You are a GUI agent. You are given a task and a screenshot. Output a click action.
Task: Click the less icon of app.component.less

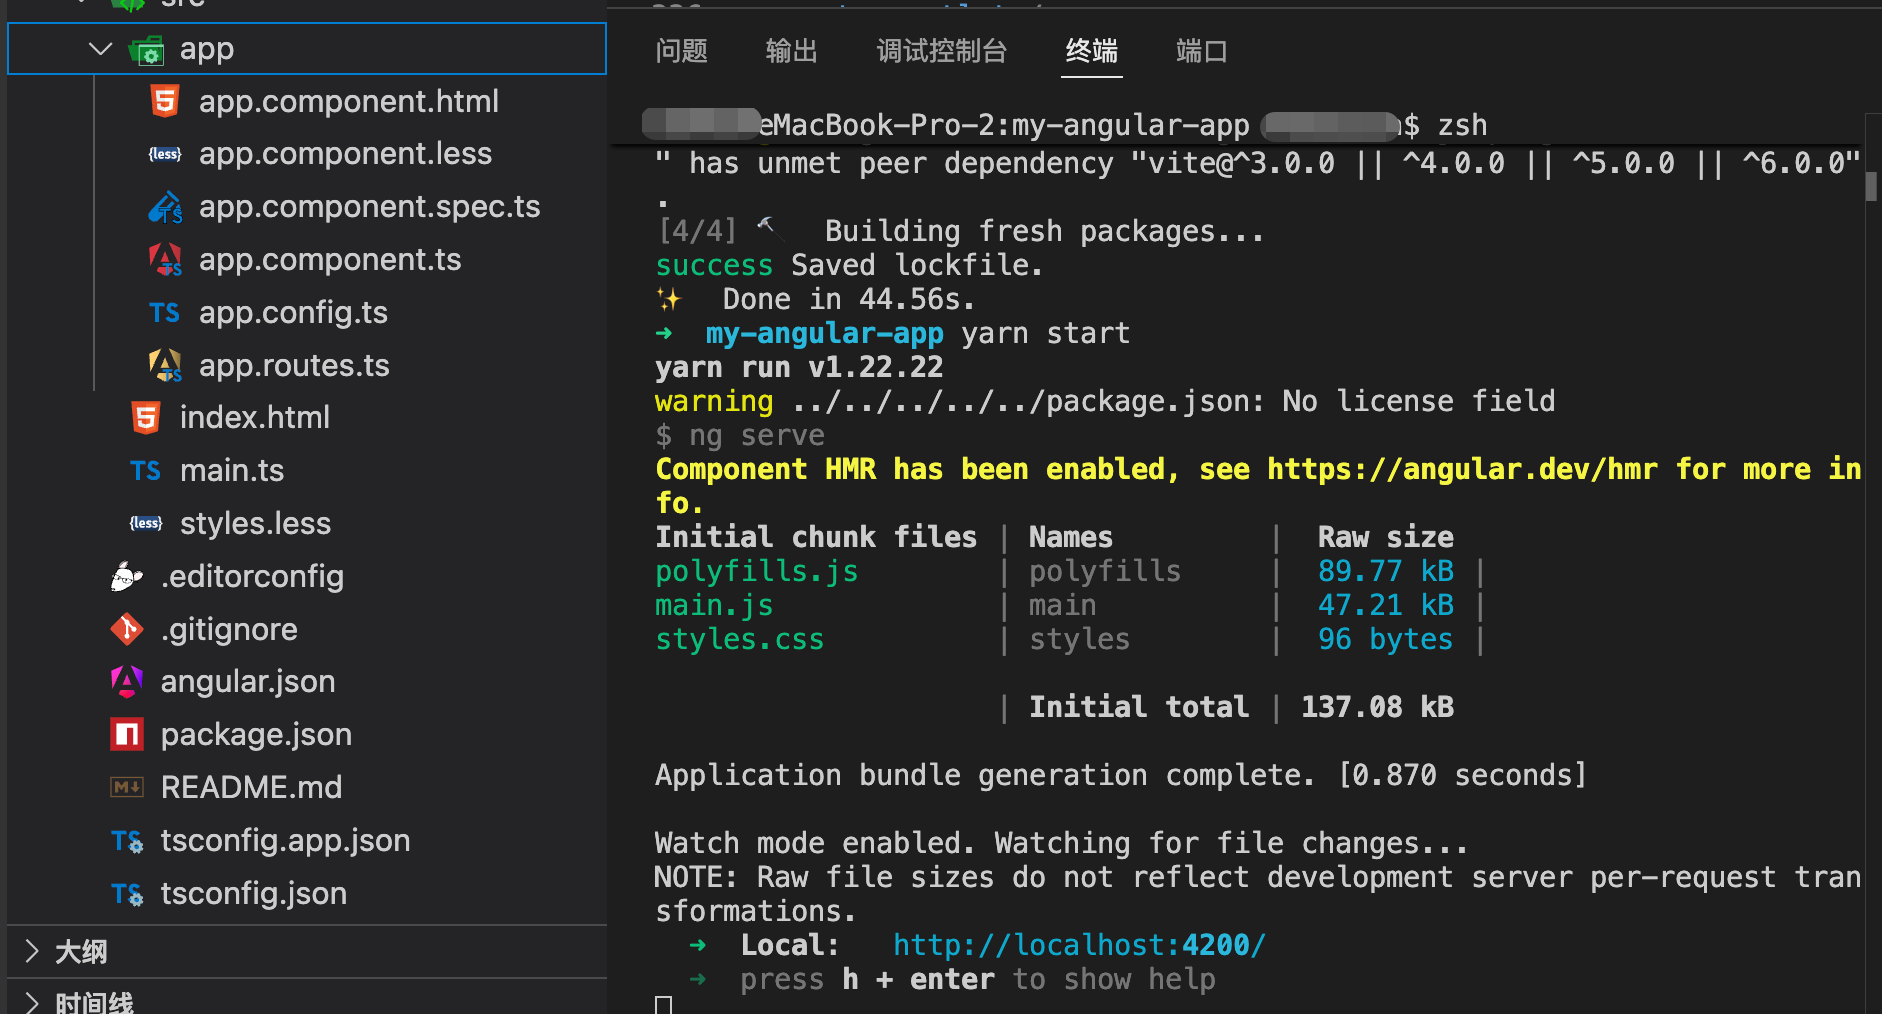point(165,154)
